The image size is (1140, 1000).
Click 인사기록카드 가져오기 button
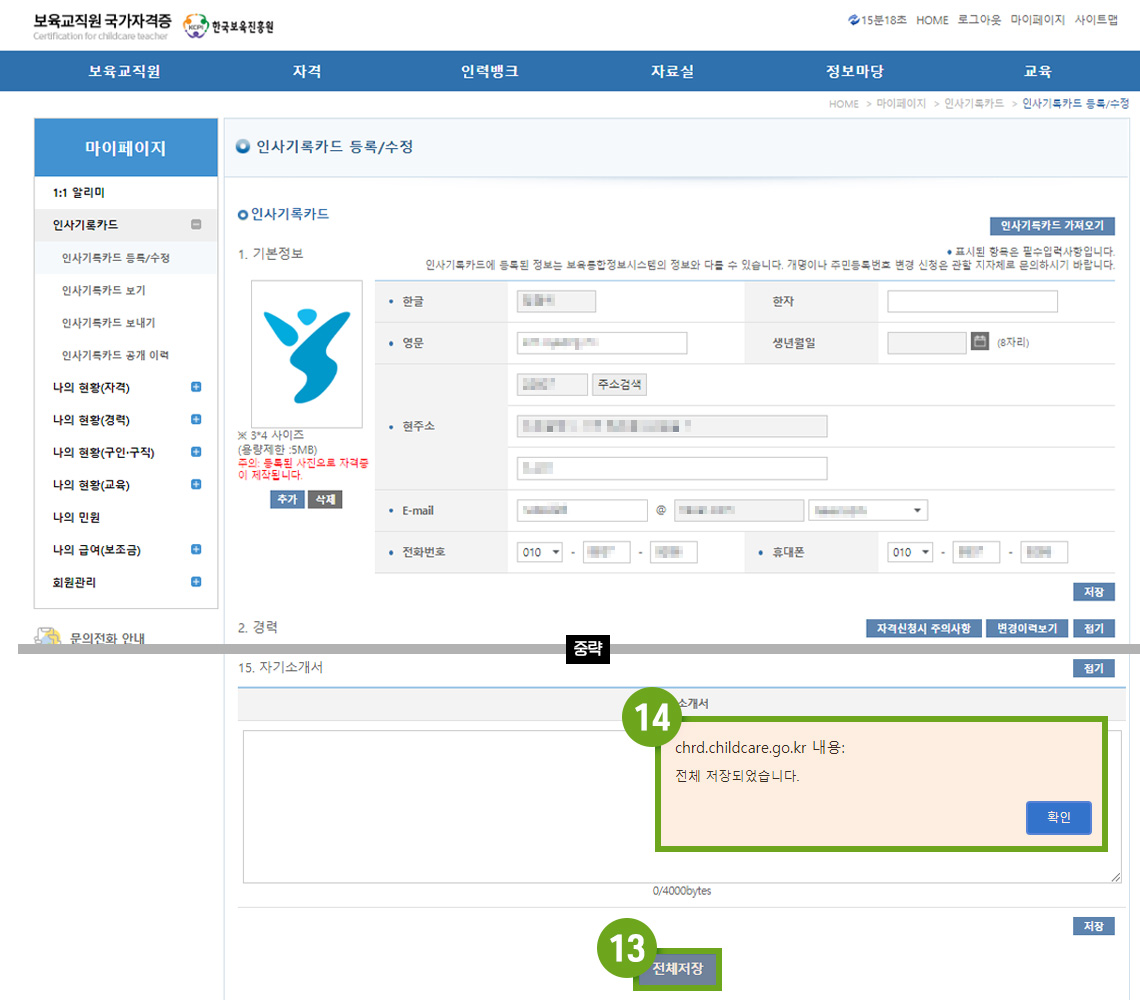1052,226
